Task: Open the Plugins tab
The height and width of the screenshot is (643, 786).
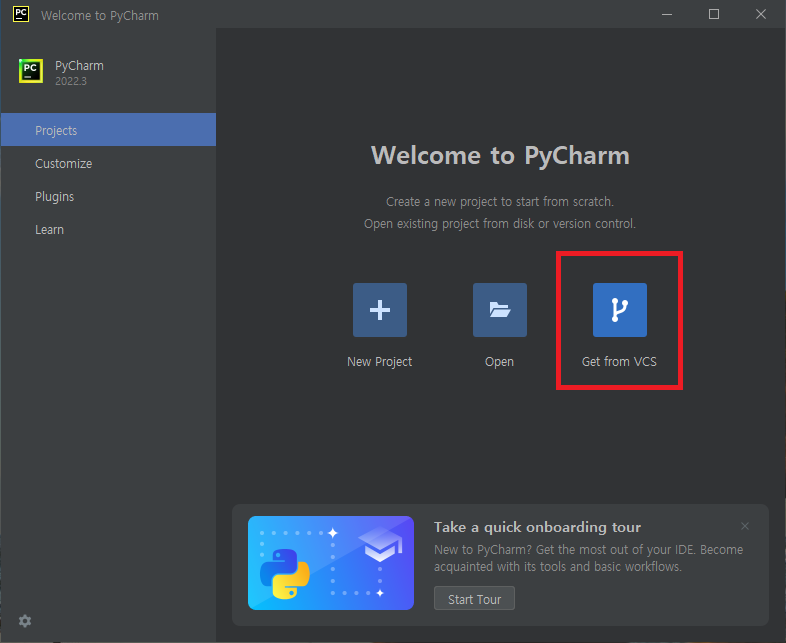Action: point(108,196)
